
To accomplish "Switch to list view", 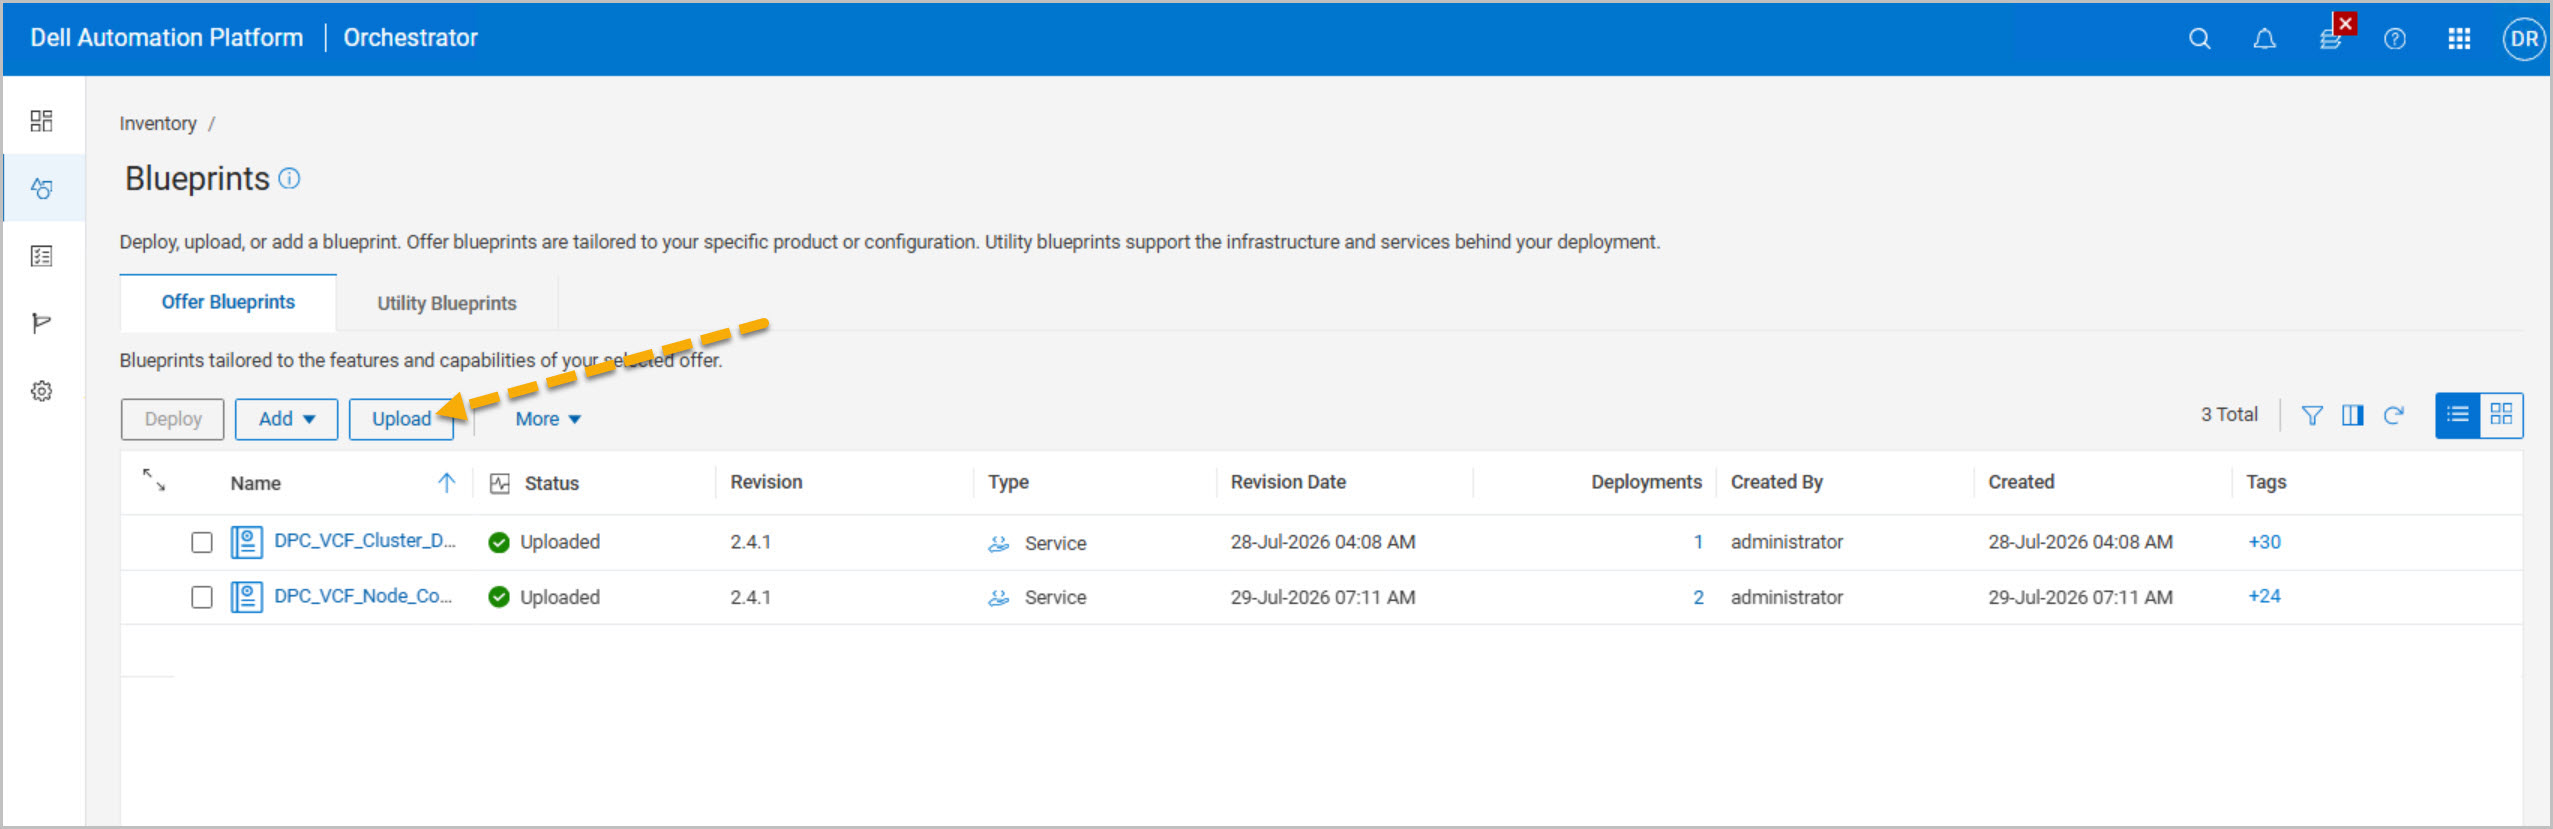I will [x=2458, y=415].
